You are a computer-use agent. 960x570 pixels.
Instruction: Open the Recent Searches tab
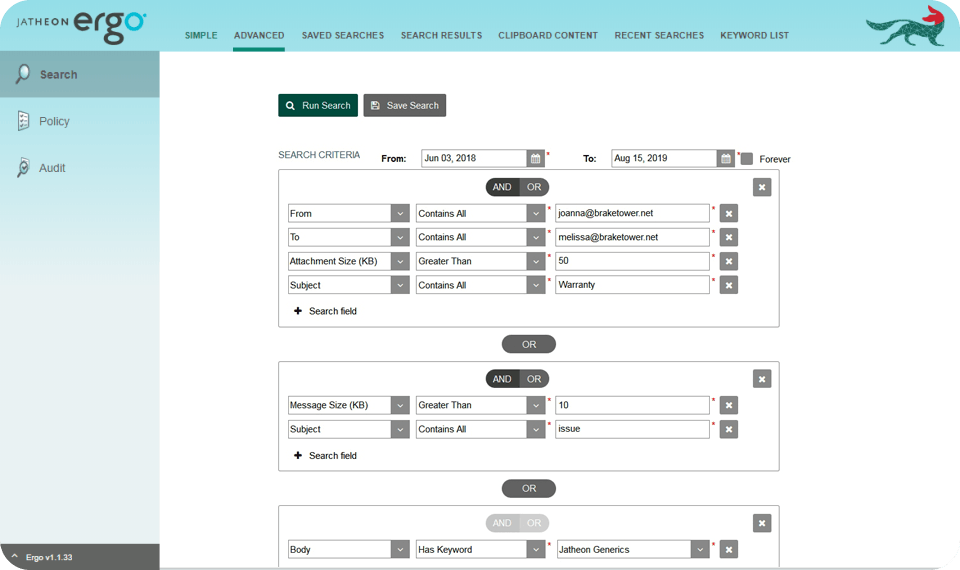click(x=659, y=36)
